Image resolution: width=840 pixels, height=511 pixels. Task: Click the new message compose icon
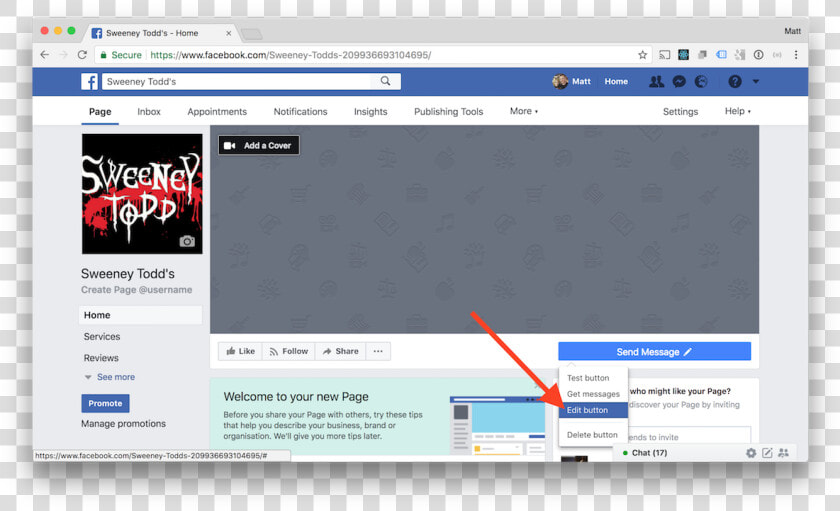tap(767, 453)
